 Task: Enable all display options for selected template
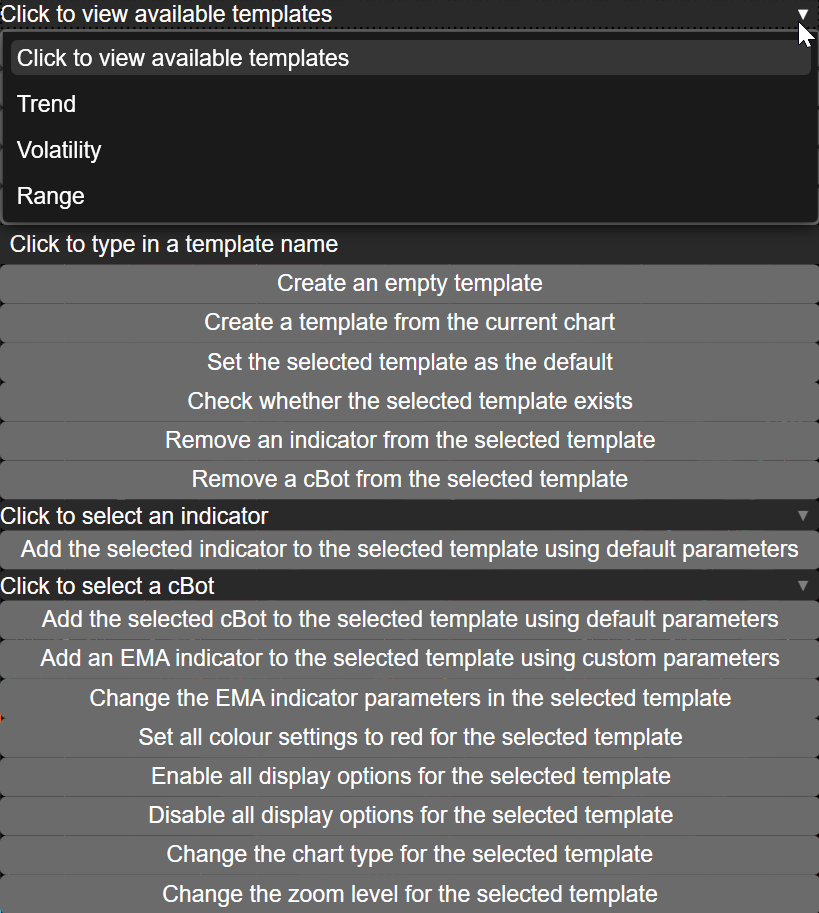click(409, 776)
